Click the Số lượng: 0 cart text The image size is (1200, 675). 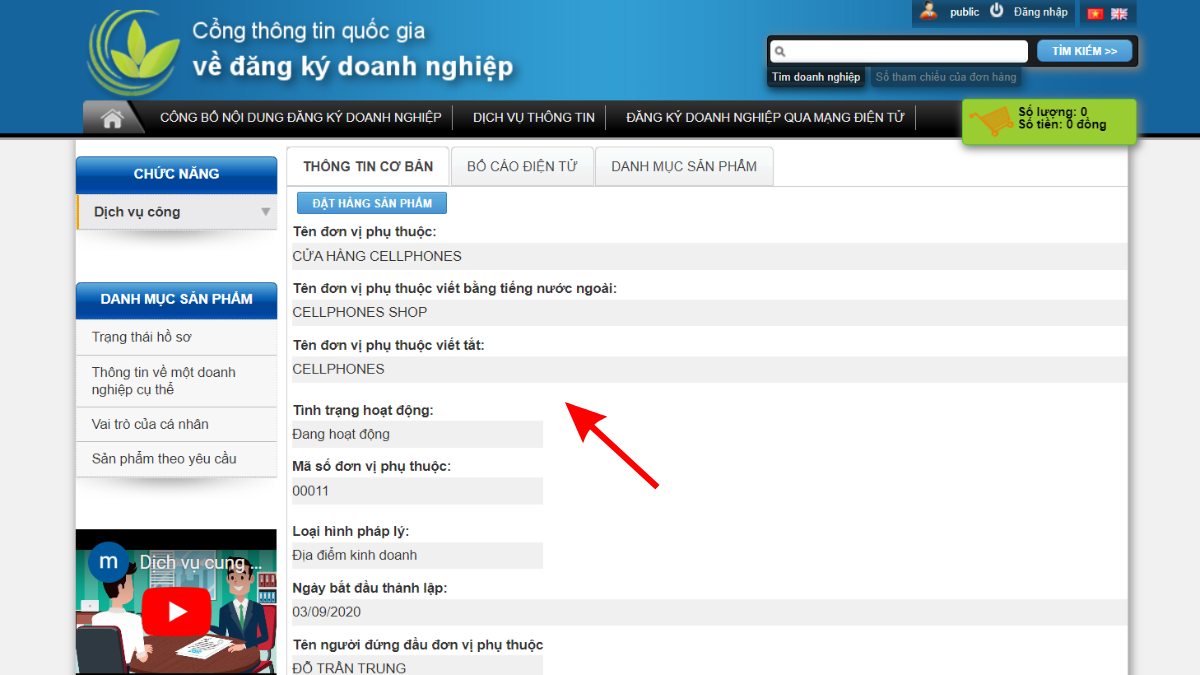pyautogui.click(x=1053, y=112)
